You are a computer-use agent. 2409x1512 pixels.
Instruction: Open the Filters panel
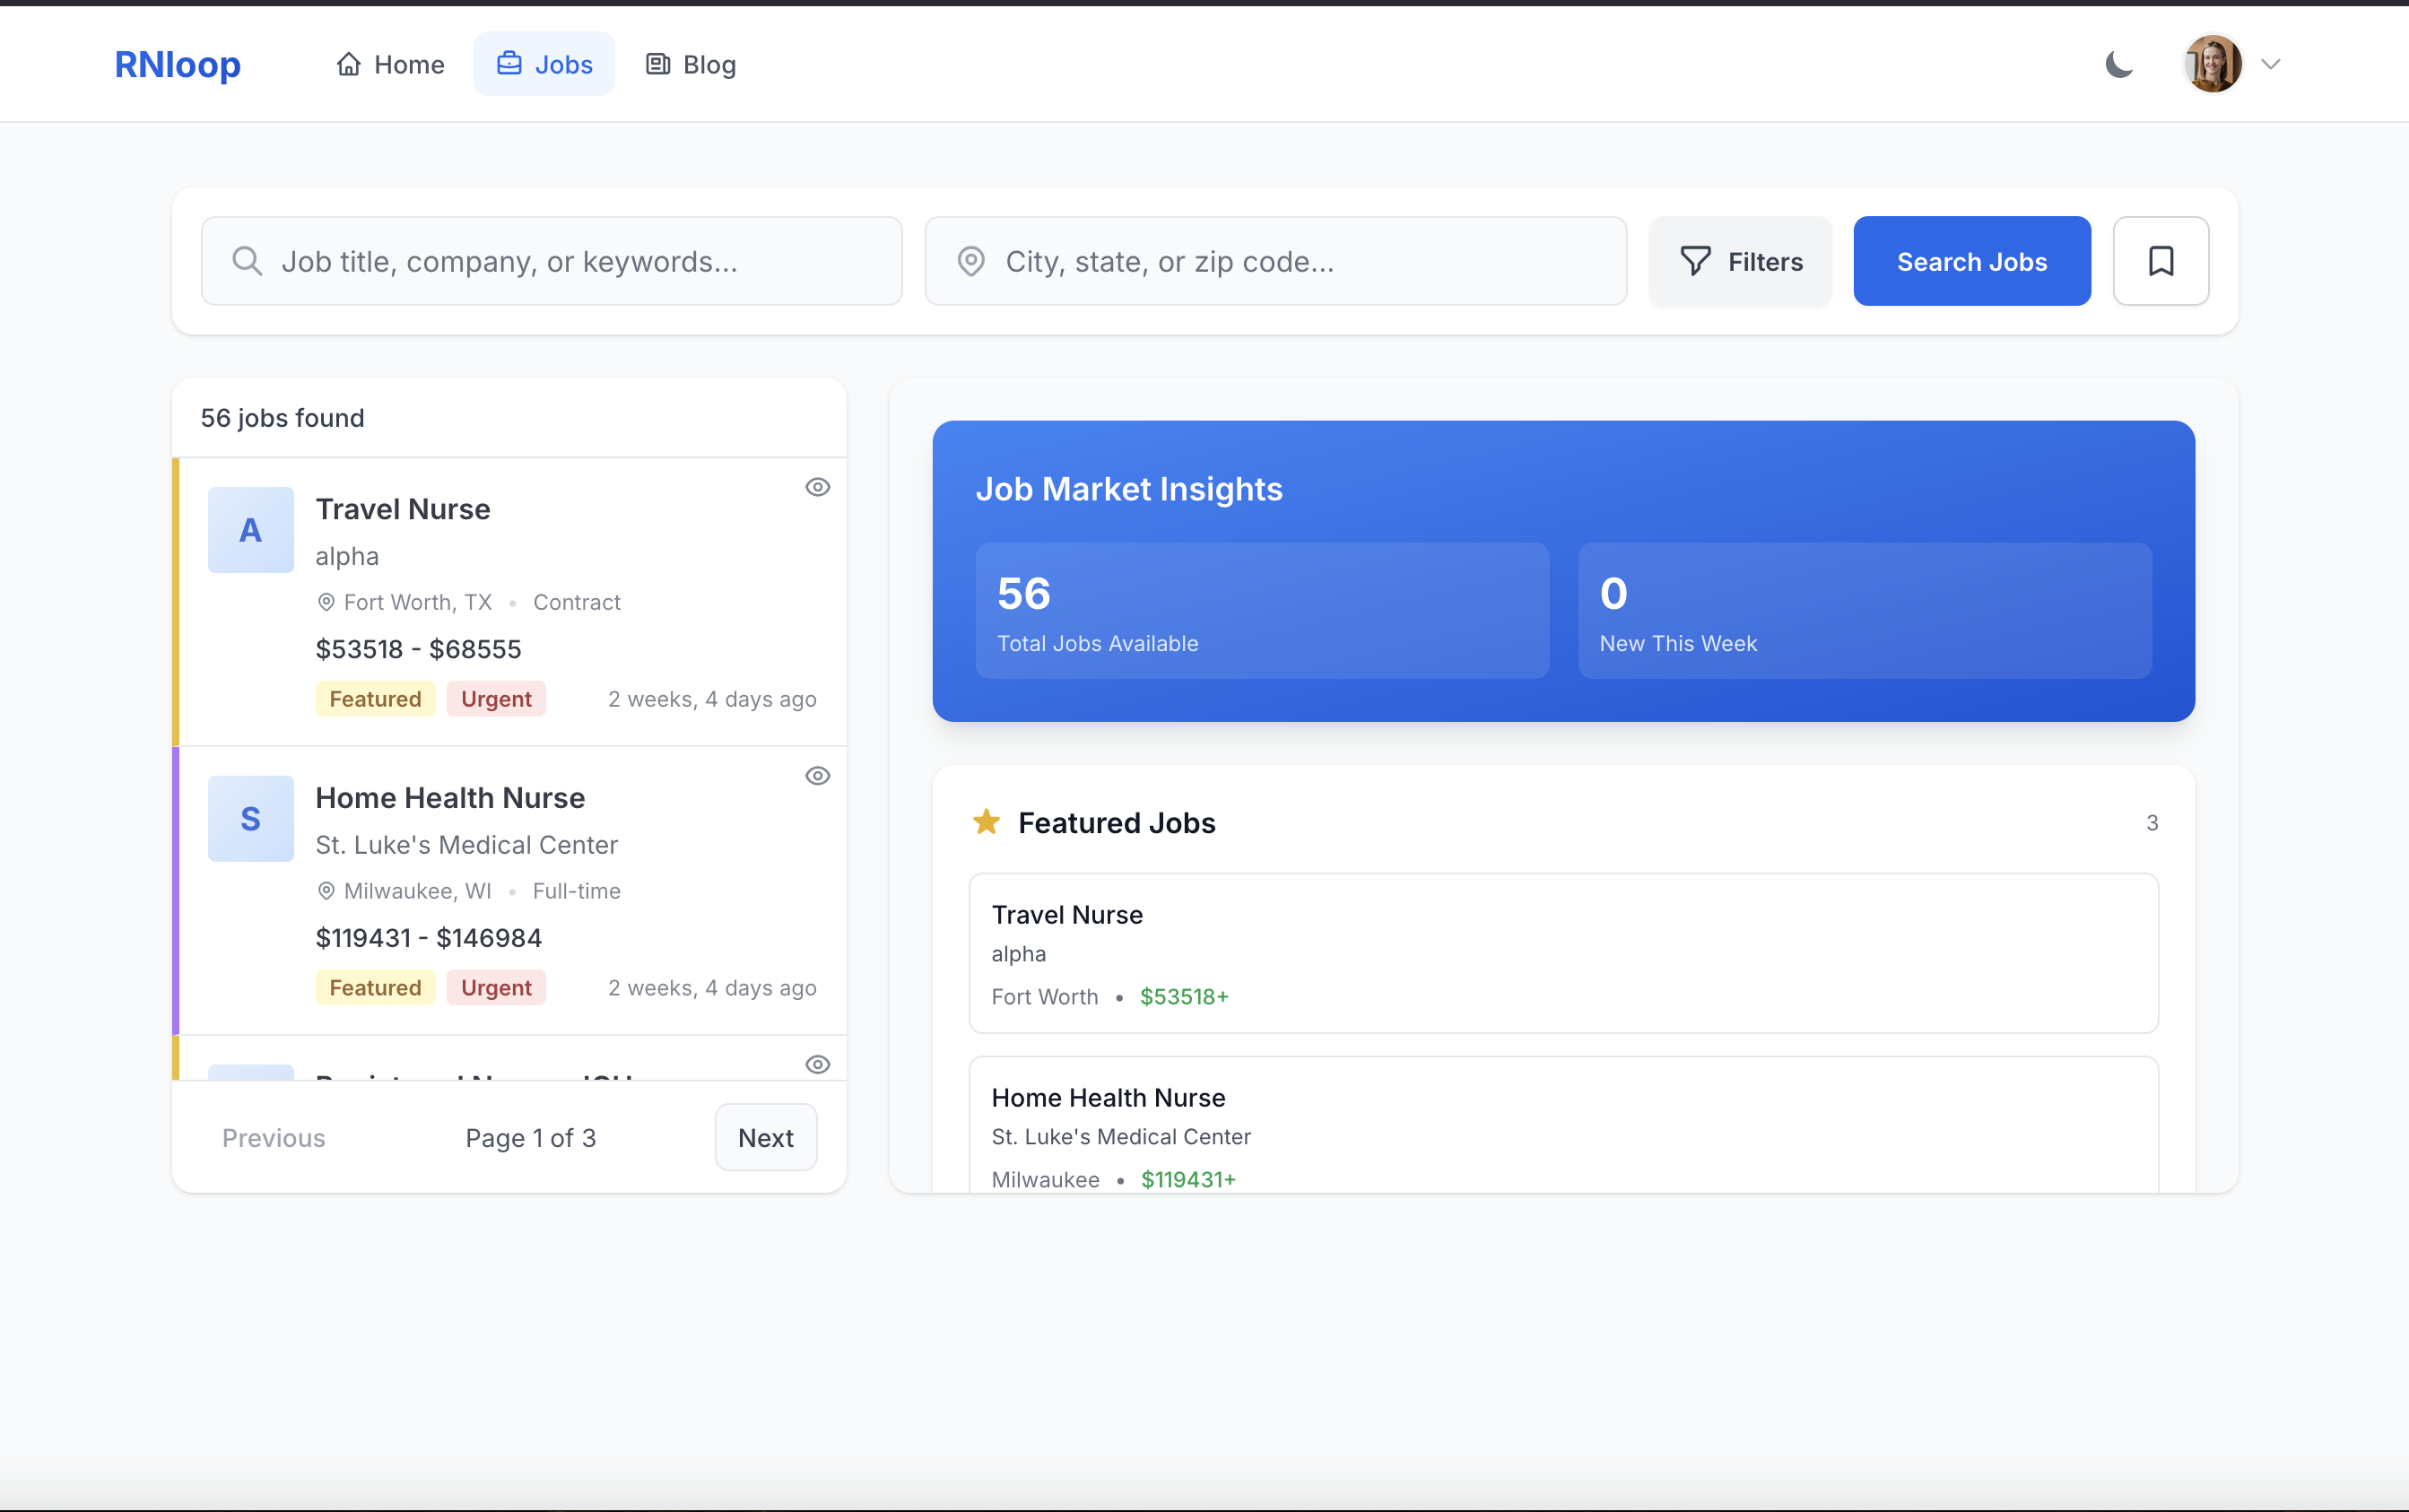click(x=1740, y=261)
